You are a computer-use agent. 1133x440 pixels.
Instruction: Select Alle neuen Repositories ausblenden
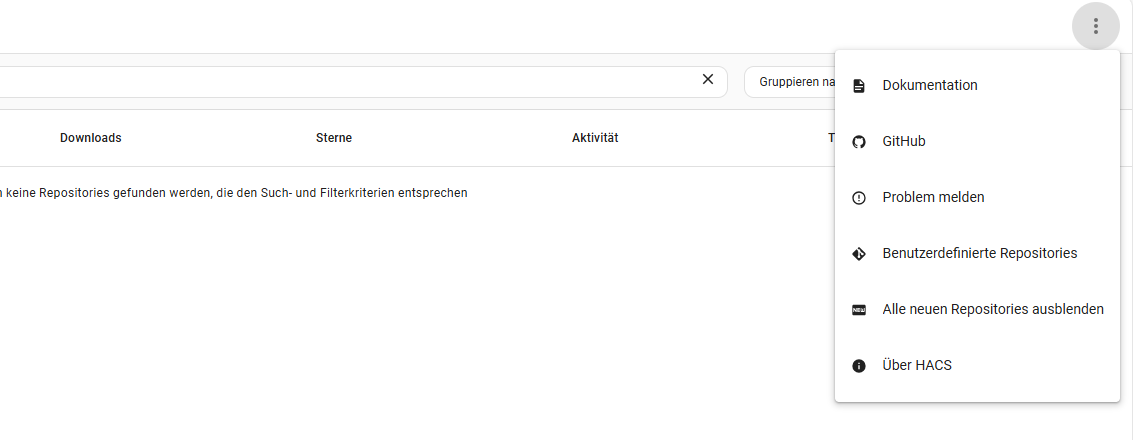coord(992,310)
